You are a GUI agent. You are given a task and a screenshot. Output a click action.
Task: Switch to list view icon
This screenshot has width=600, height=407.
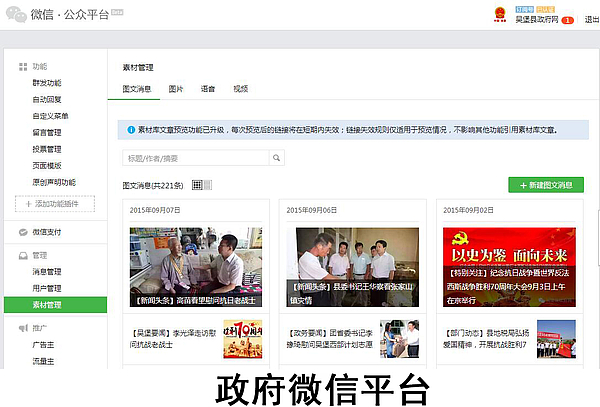(207, 185)
